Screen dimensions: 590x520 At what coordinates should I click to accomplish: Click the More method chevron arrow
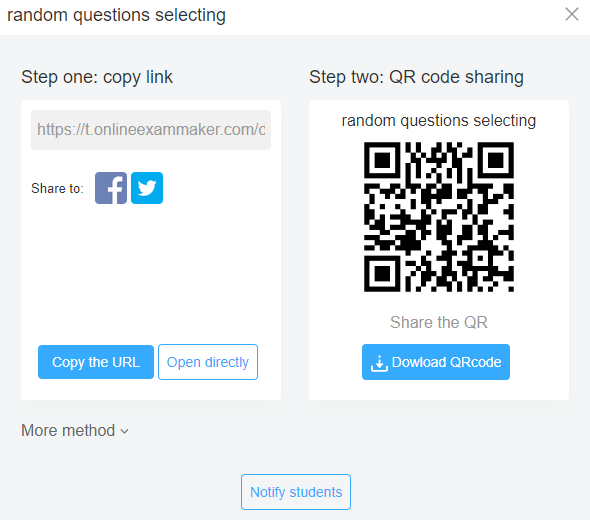click(125, 431)
